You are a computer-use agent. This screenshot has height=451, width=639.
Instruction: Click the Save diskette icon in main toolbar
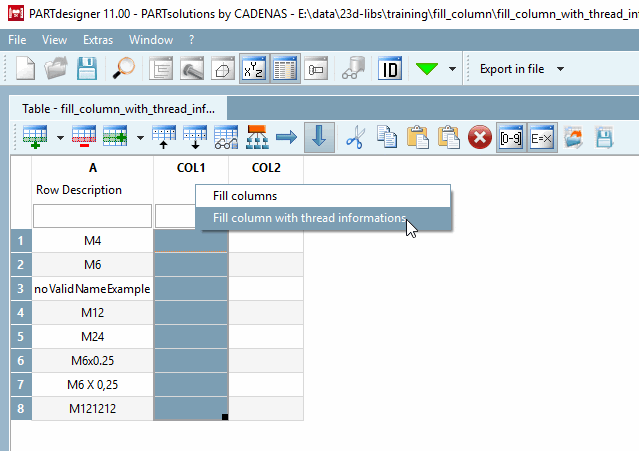[87, 68]
